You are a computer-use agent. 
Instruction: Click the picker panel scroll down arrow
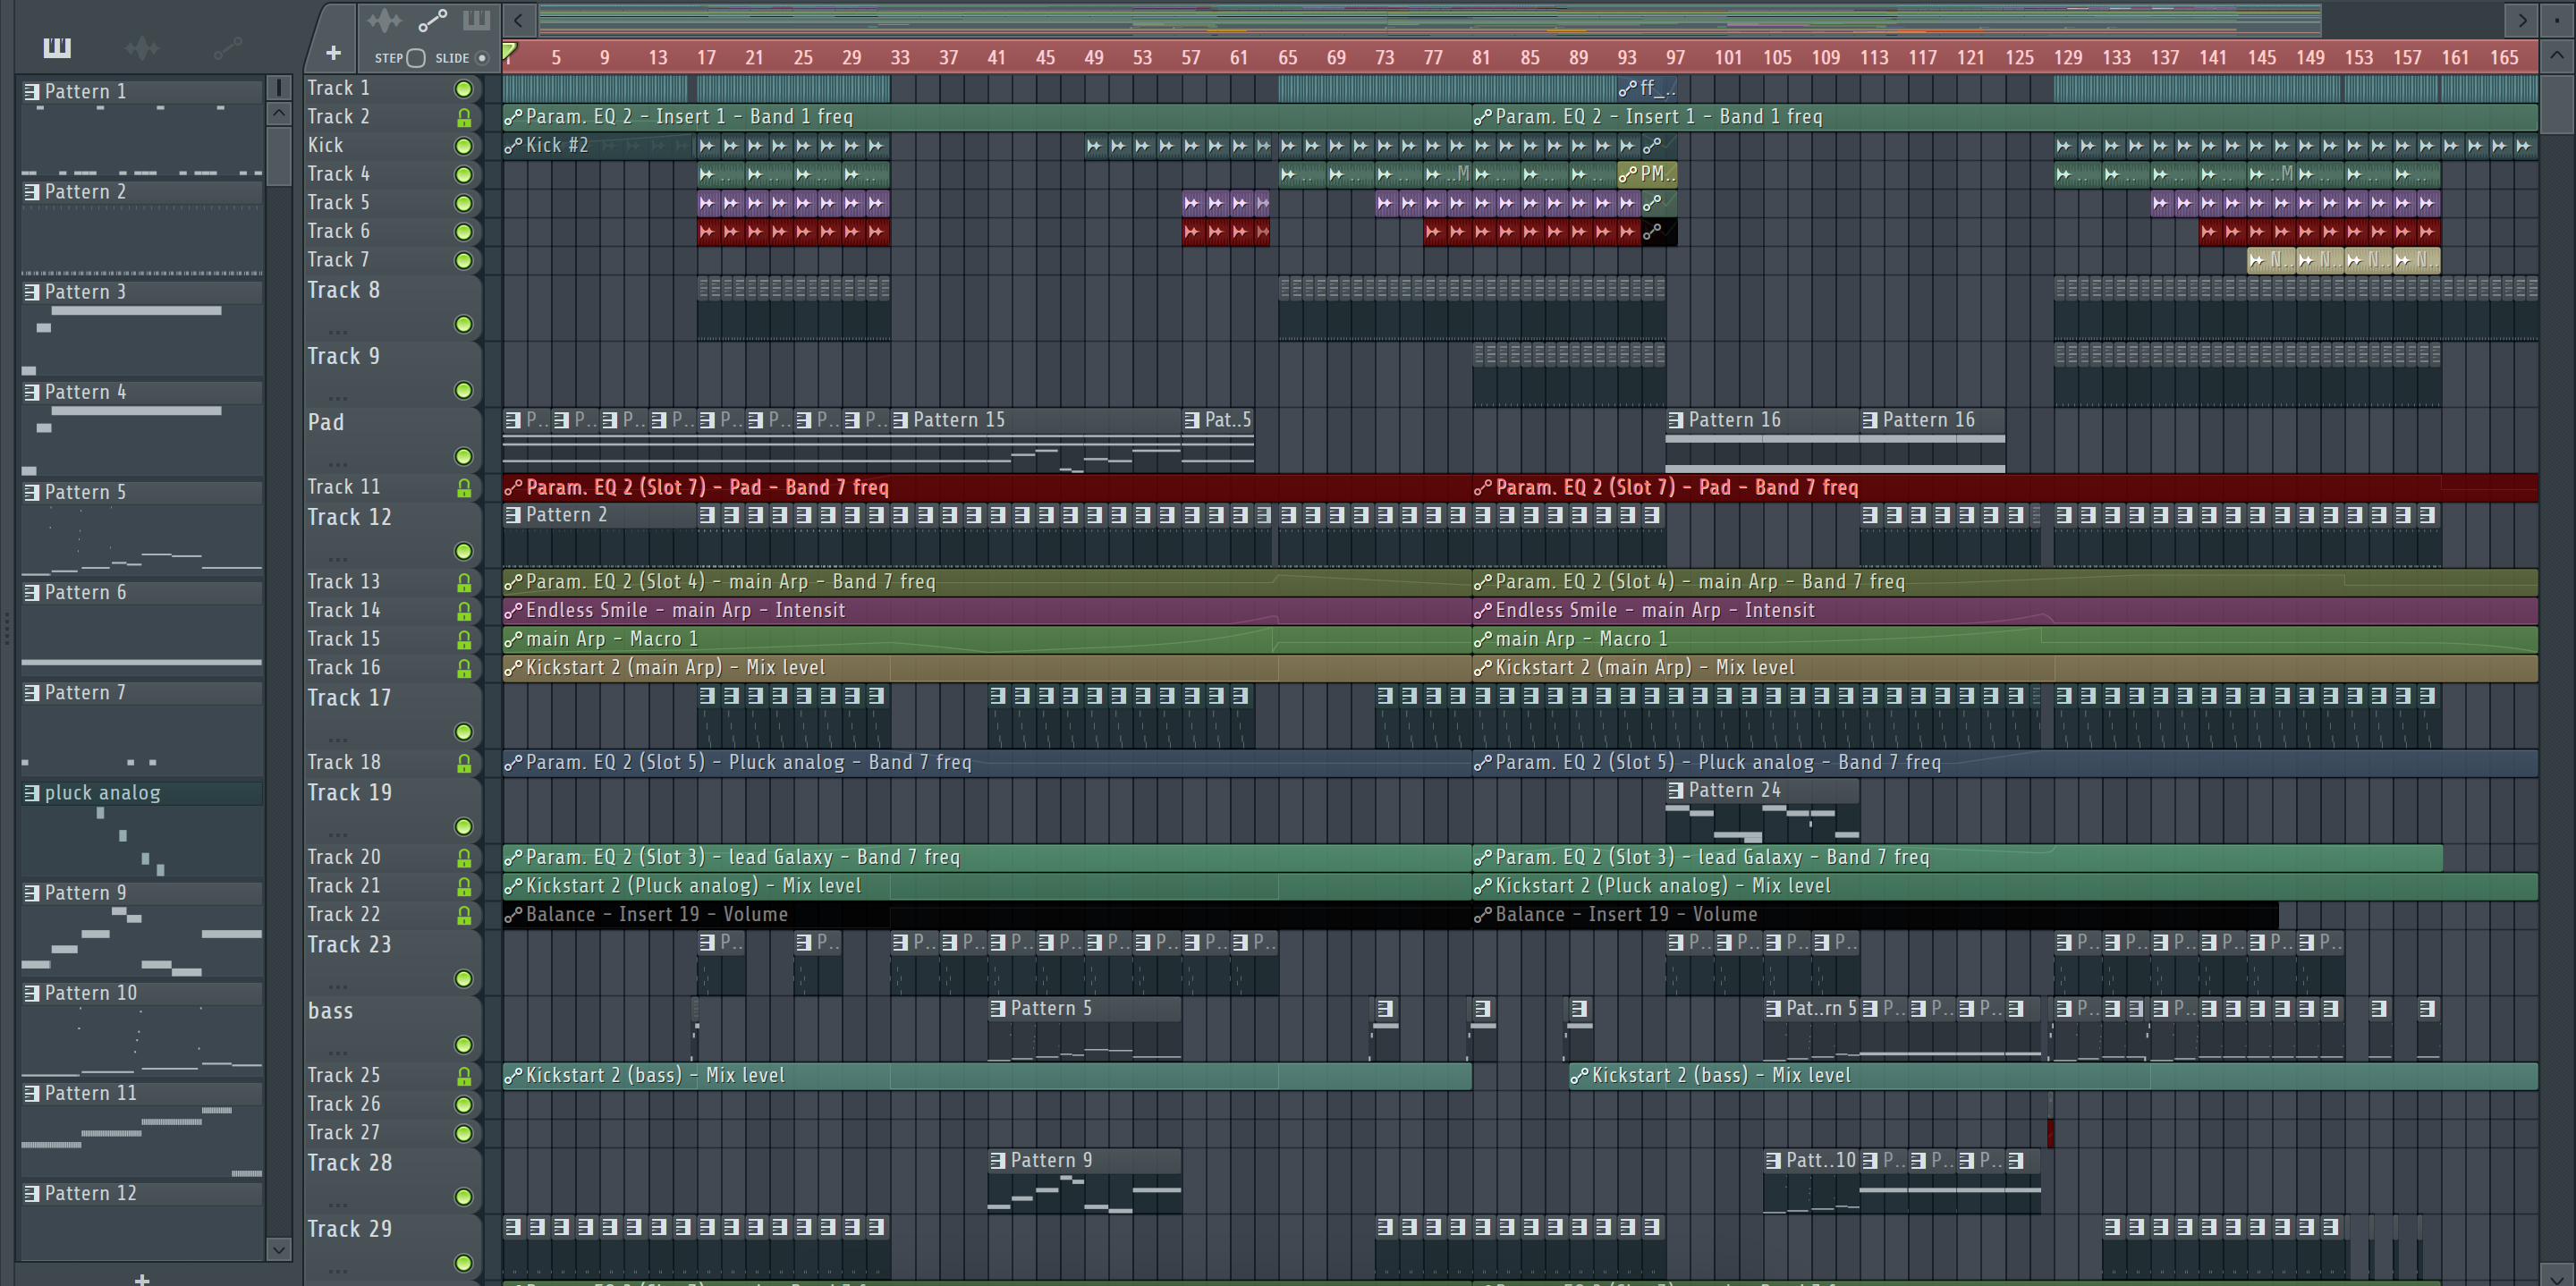(279, 1248)
